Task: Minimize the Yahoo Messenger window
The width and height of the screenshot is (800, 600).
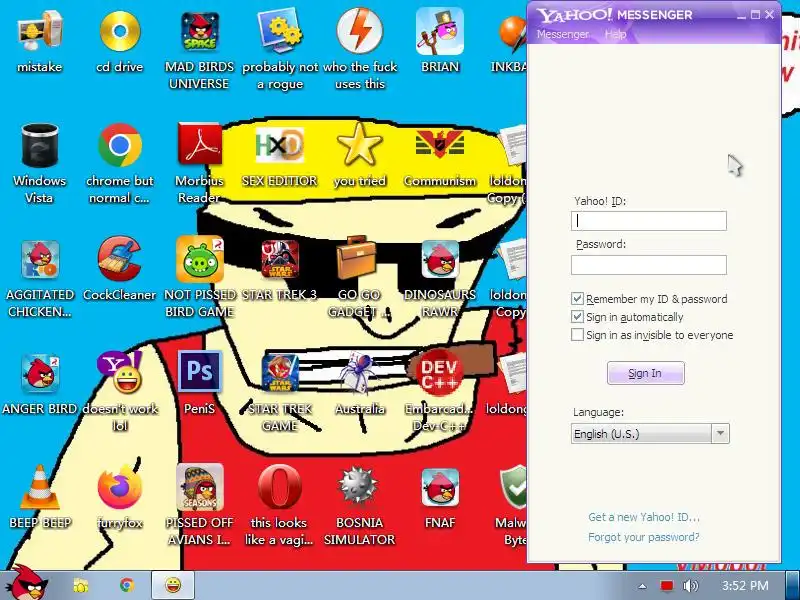Action: 741,16
